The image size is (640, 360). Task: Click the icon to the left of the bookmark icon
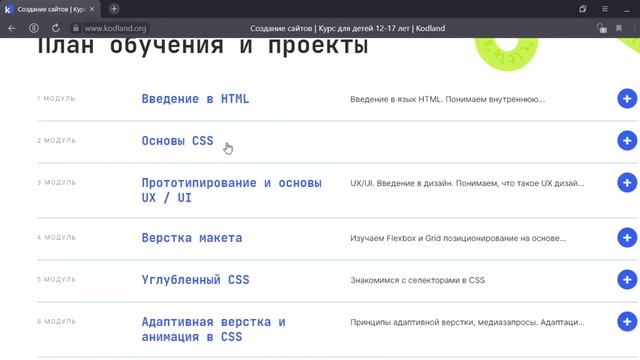(x=602, y=28)
